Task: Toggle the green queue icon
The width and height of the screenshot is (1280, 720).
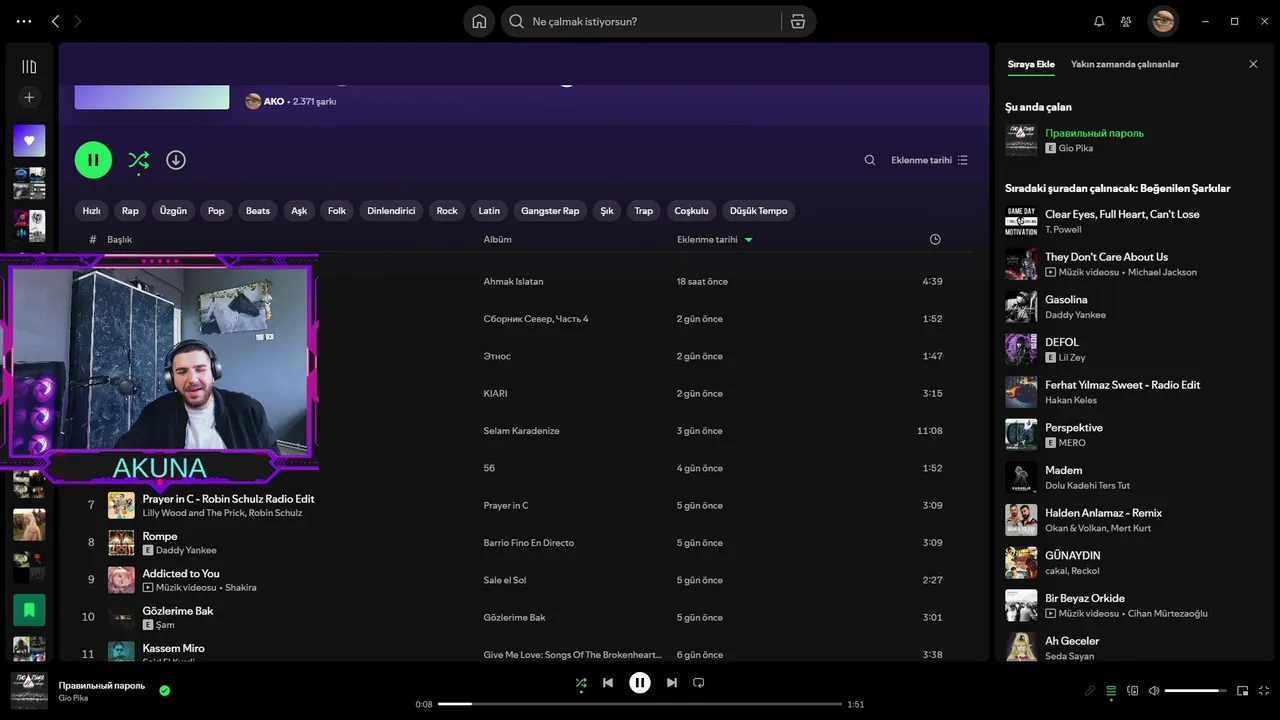Action: pos(1111,691)
